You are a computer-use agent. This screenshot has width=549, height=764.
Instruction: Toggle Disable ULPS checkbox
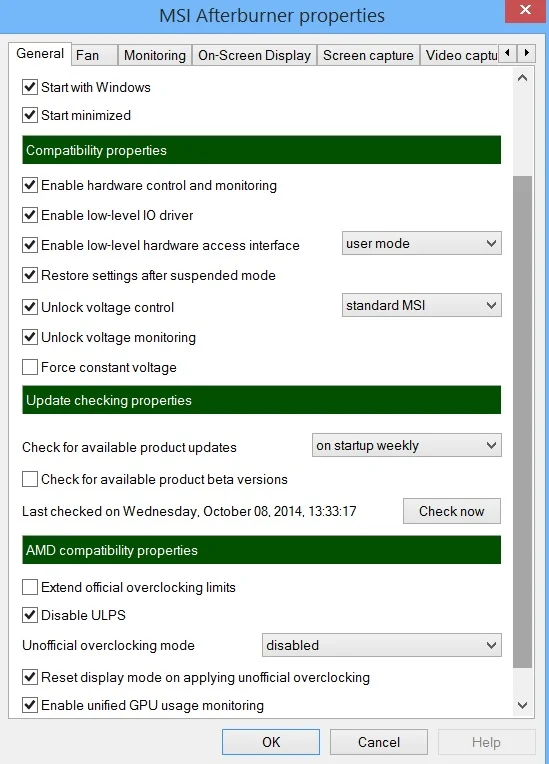point(30,615)
